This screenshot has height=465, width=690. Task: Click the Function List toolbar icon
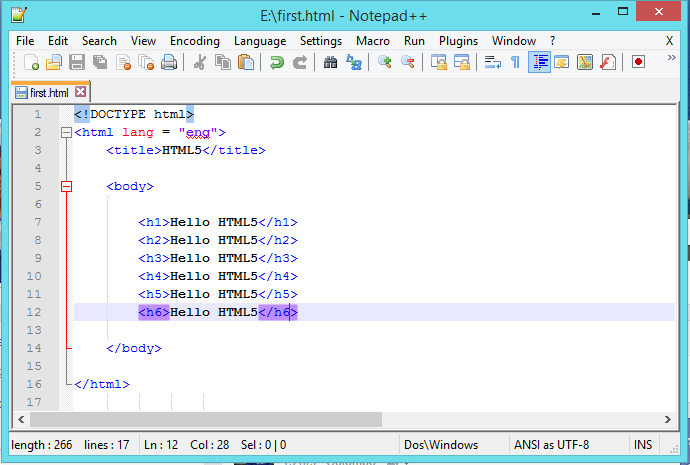608,62
